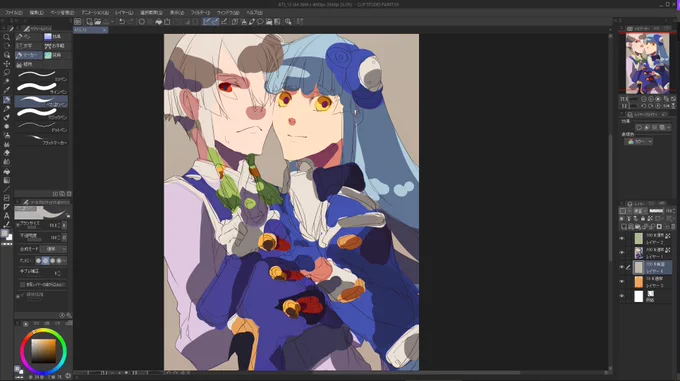Click the ブラシサイズ stepper arrows
The image size is (680, 381).
coord(58,225)
